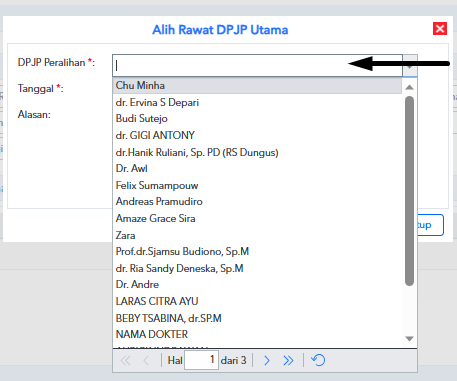Select Dr. Awl entry
The width and height of the screenshot is (457, 381).
pyautogui.click(x=257, y=169)
